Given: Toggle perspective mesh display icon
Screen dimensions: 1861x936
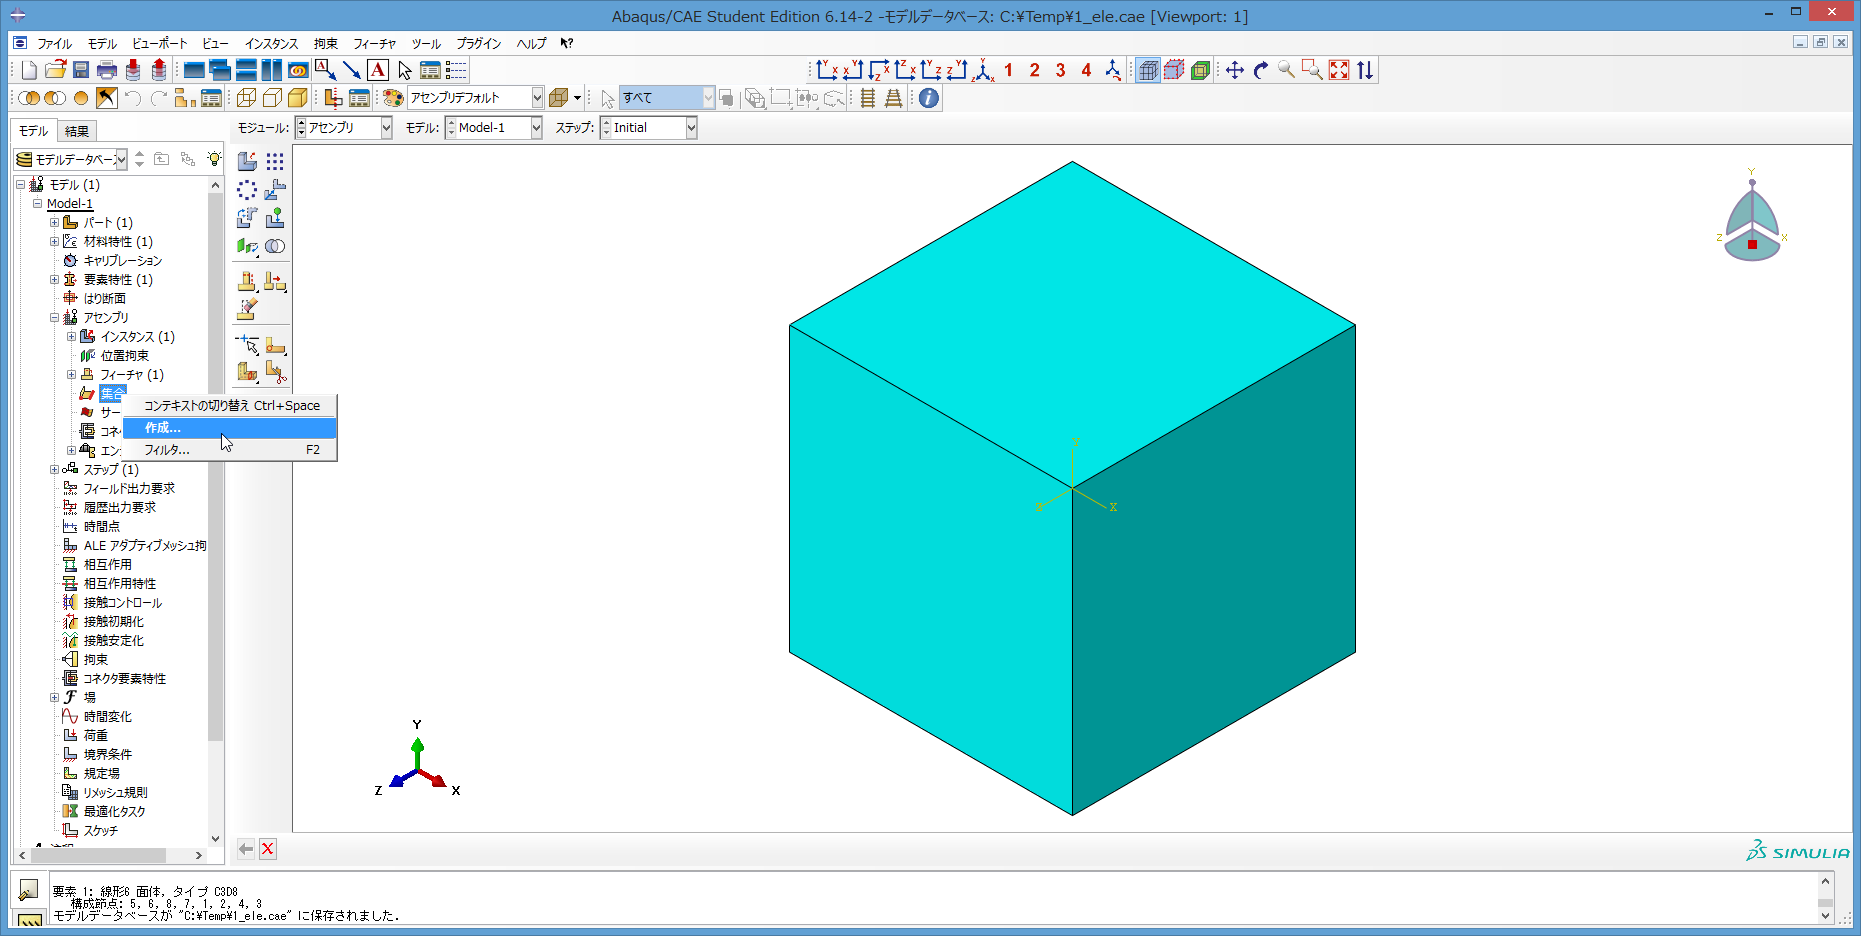Looking at the screenshot, I should [x=1148, y=70].
